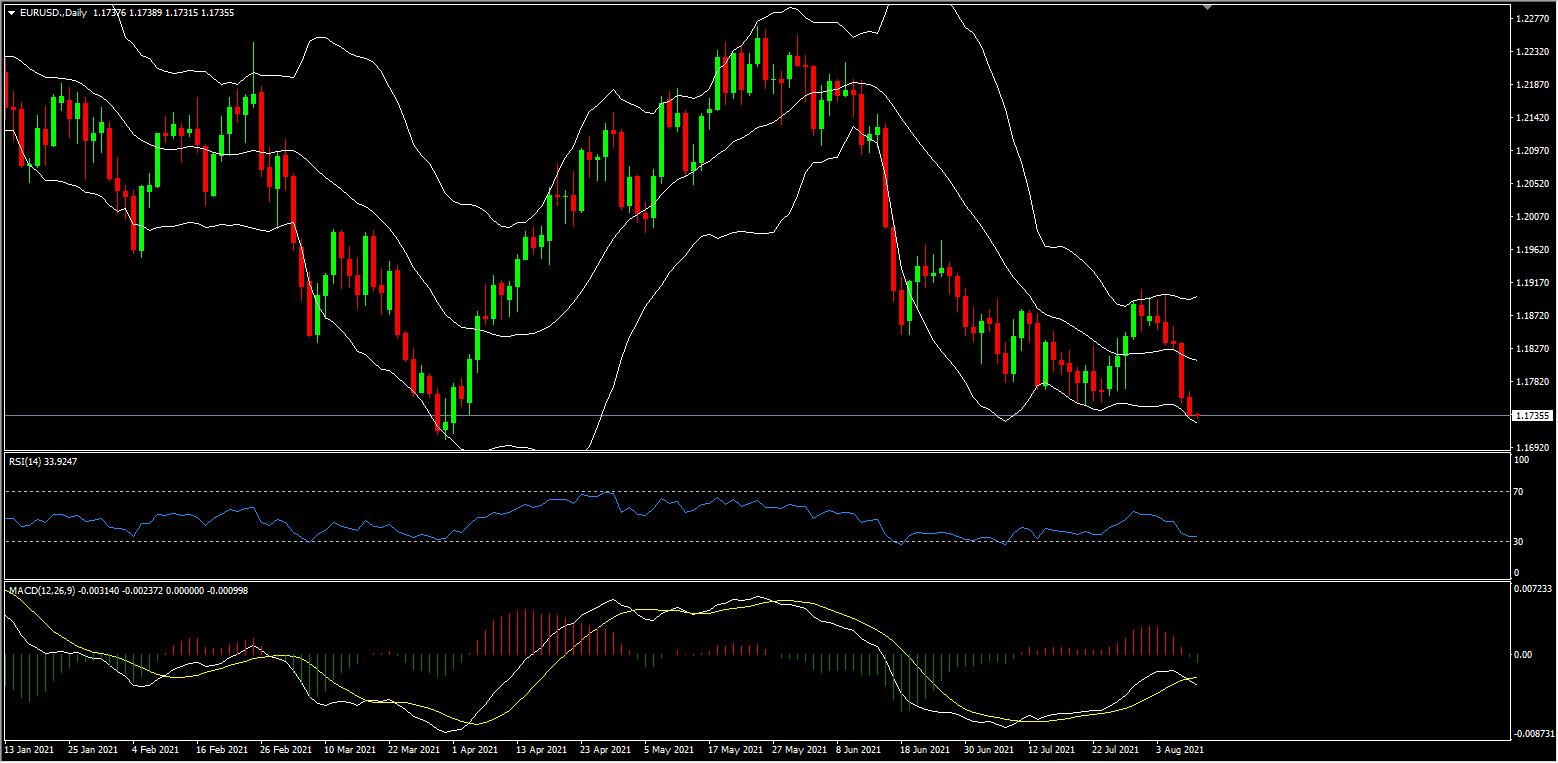Click the 8 Jun 2021 date on timeline
This screenshot has width=1558, height=763.
tap(858, 749)
